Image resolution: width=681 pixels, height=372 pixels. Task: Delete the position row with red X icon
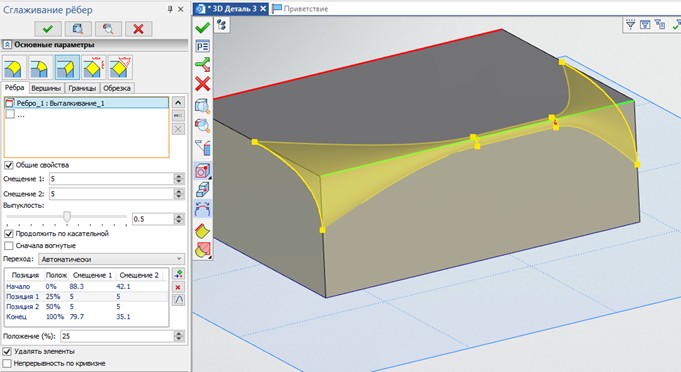[178, 287]
